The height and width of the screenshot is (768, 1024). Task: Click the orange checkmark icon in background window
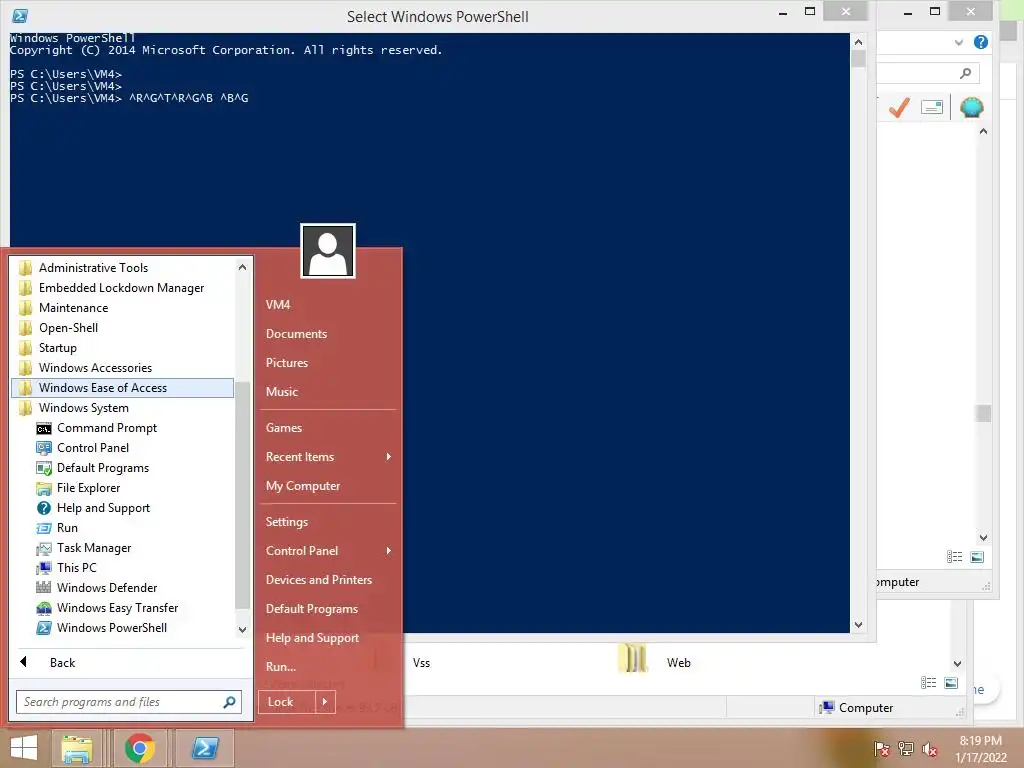899,107
